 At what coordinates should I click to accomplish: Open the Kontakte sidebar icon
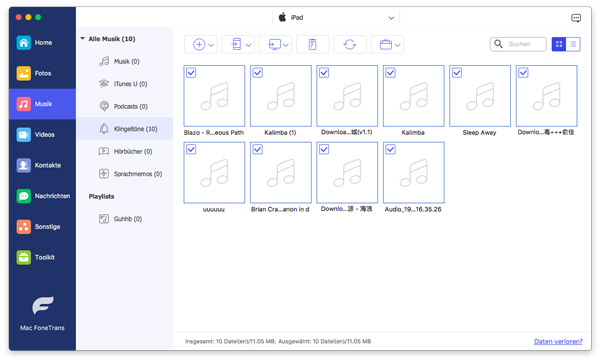[x=24, y=165]
